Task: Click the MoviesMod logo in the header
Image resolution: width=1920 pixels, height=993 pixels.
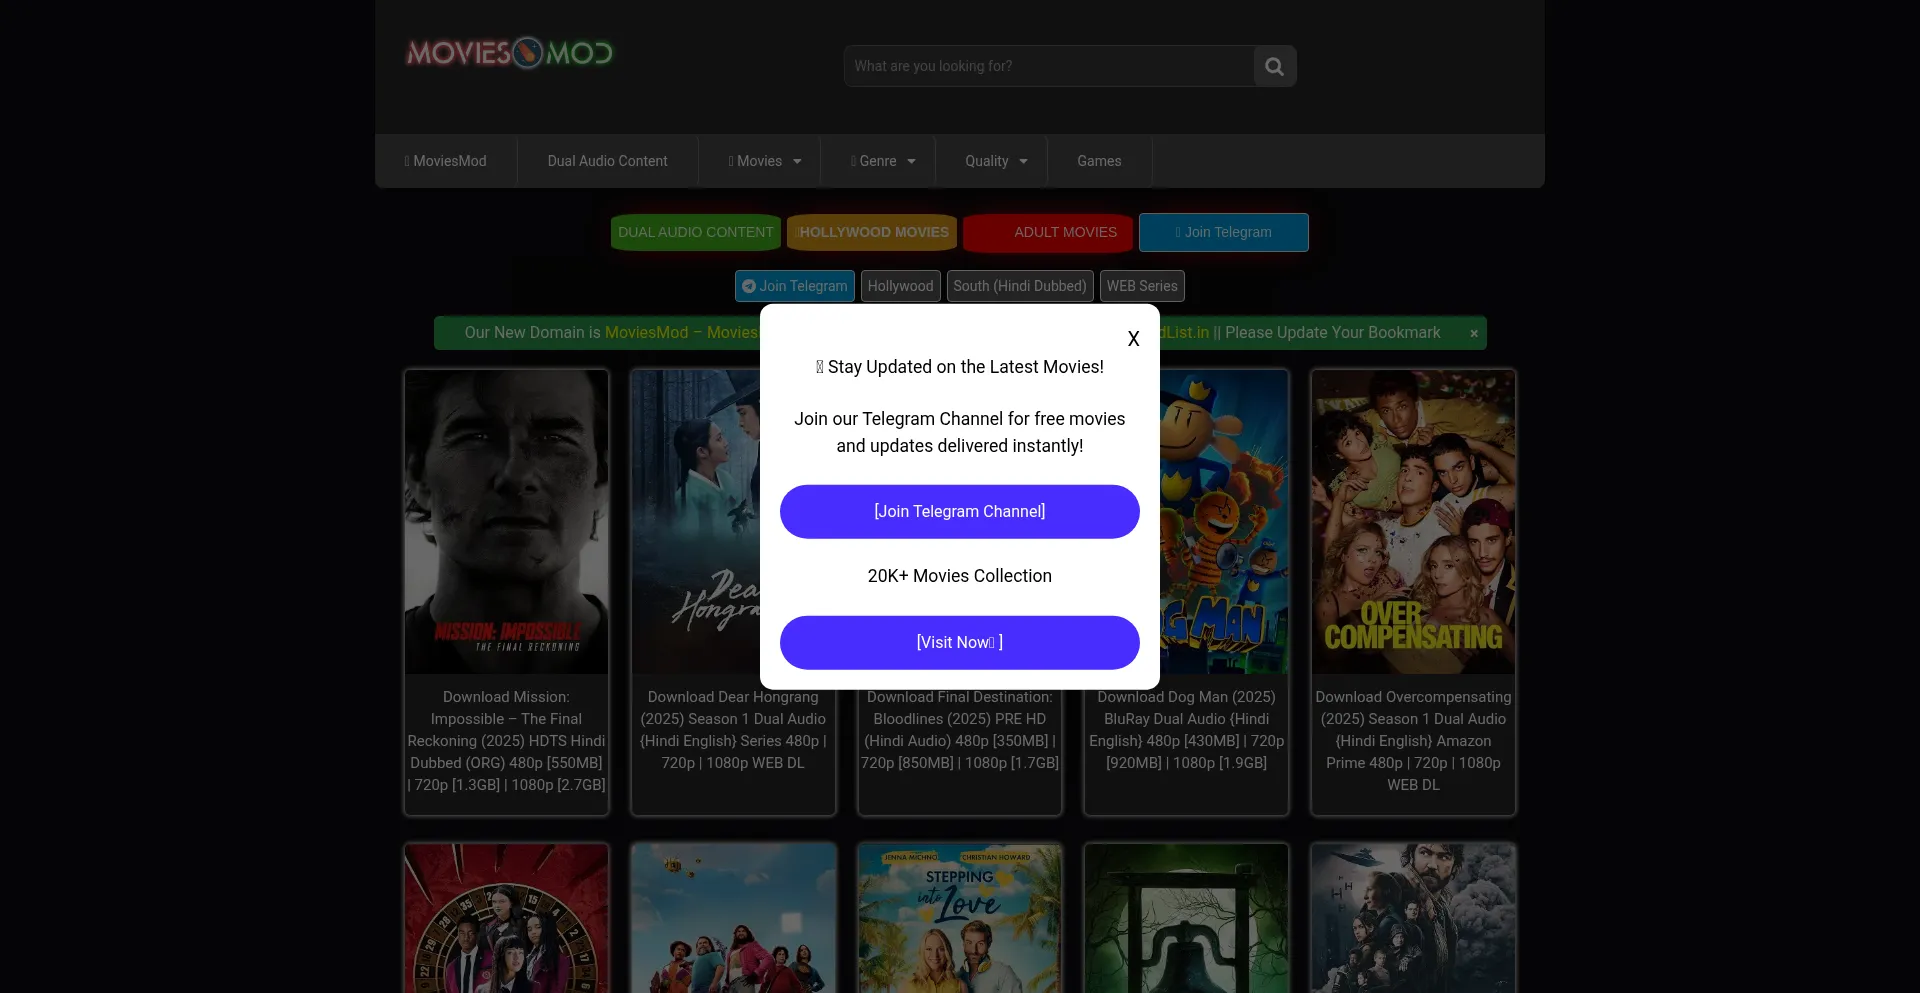Action: click(x=509, y=53)
